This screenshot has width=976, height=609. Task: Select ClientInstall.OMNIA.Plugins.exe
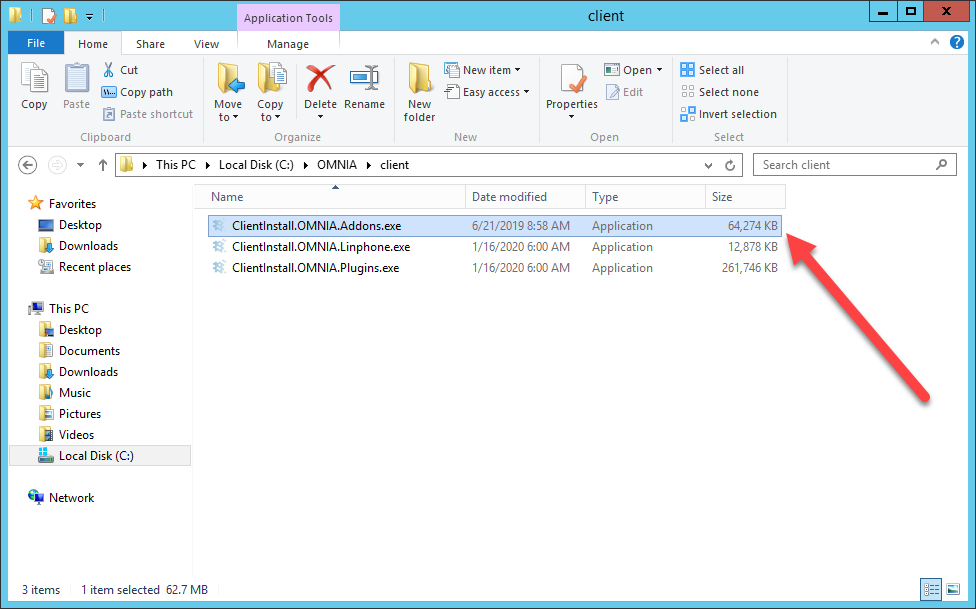pyautogui.click(x=494, y=268)
